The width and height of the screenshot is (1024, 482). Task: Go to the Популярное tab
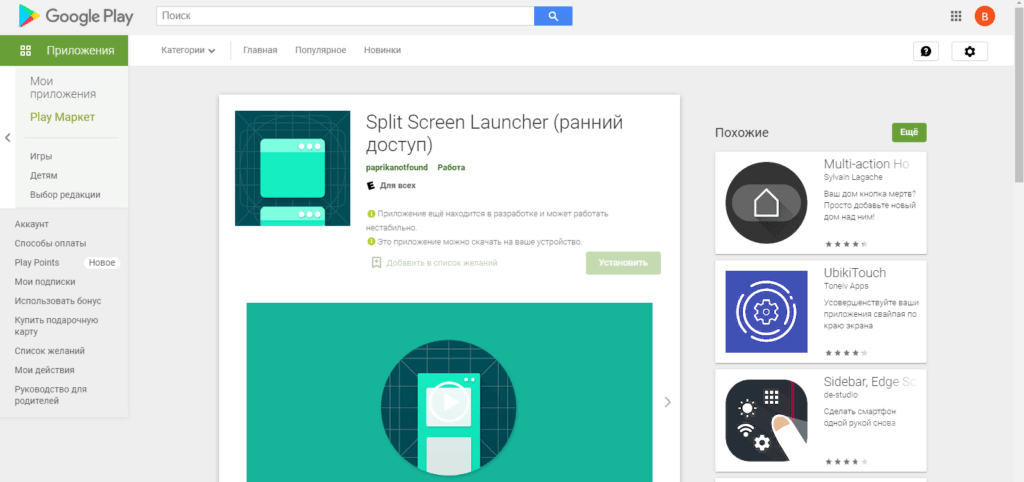[x=320, y=51]
